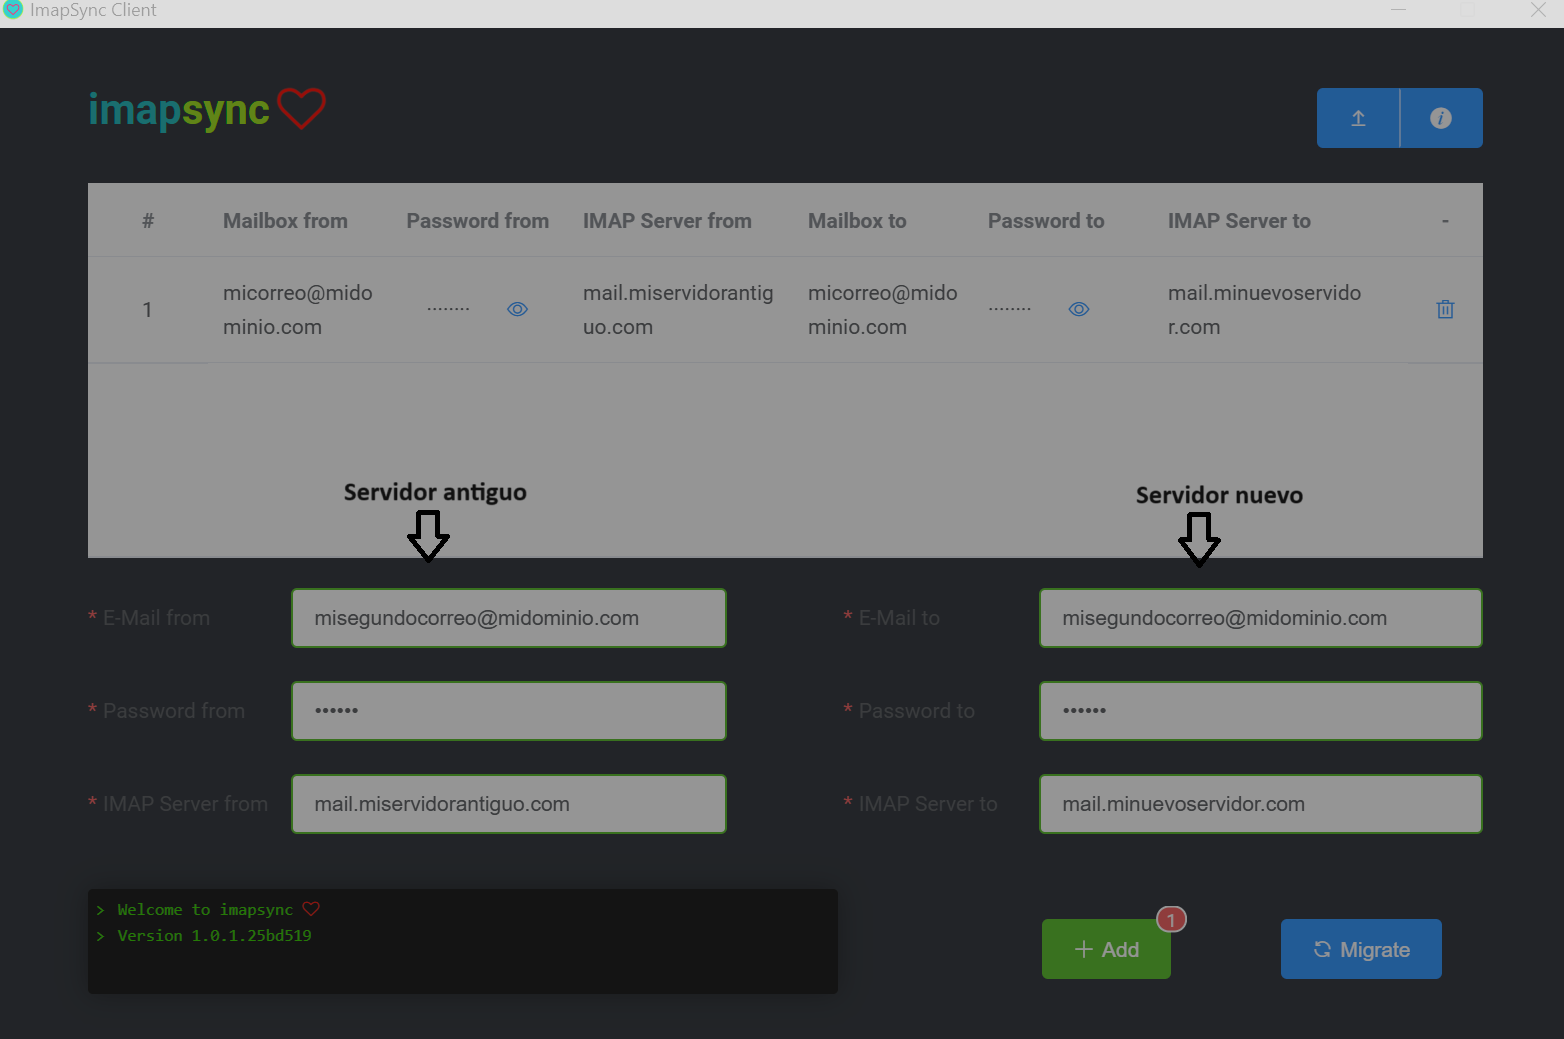Click the Migrate button

coord(1361,949)
